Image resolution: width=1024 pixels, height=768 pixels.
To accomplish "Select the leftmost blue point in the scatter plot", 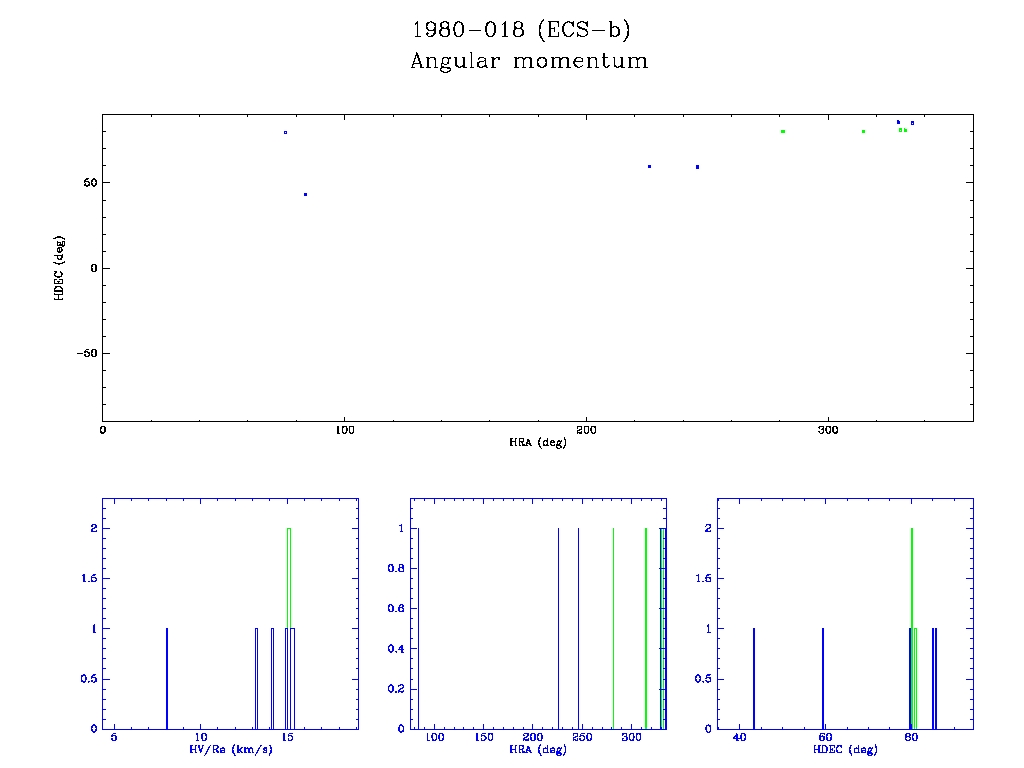I will 285,132.
